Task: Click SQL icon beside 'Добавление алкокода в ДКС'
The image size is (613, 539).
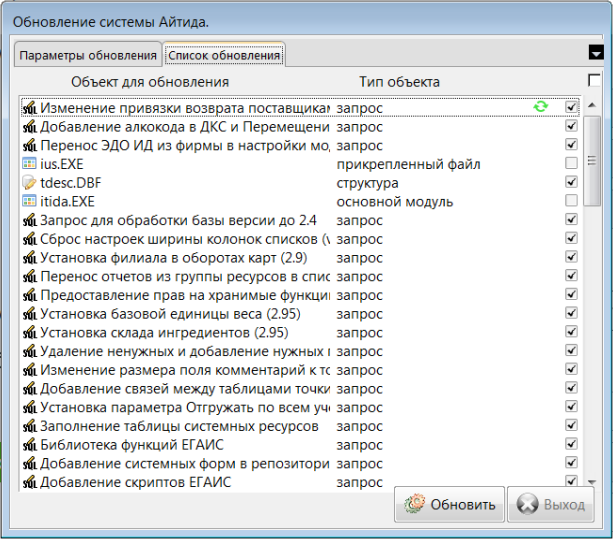Action: 30,127
